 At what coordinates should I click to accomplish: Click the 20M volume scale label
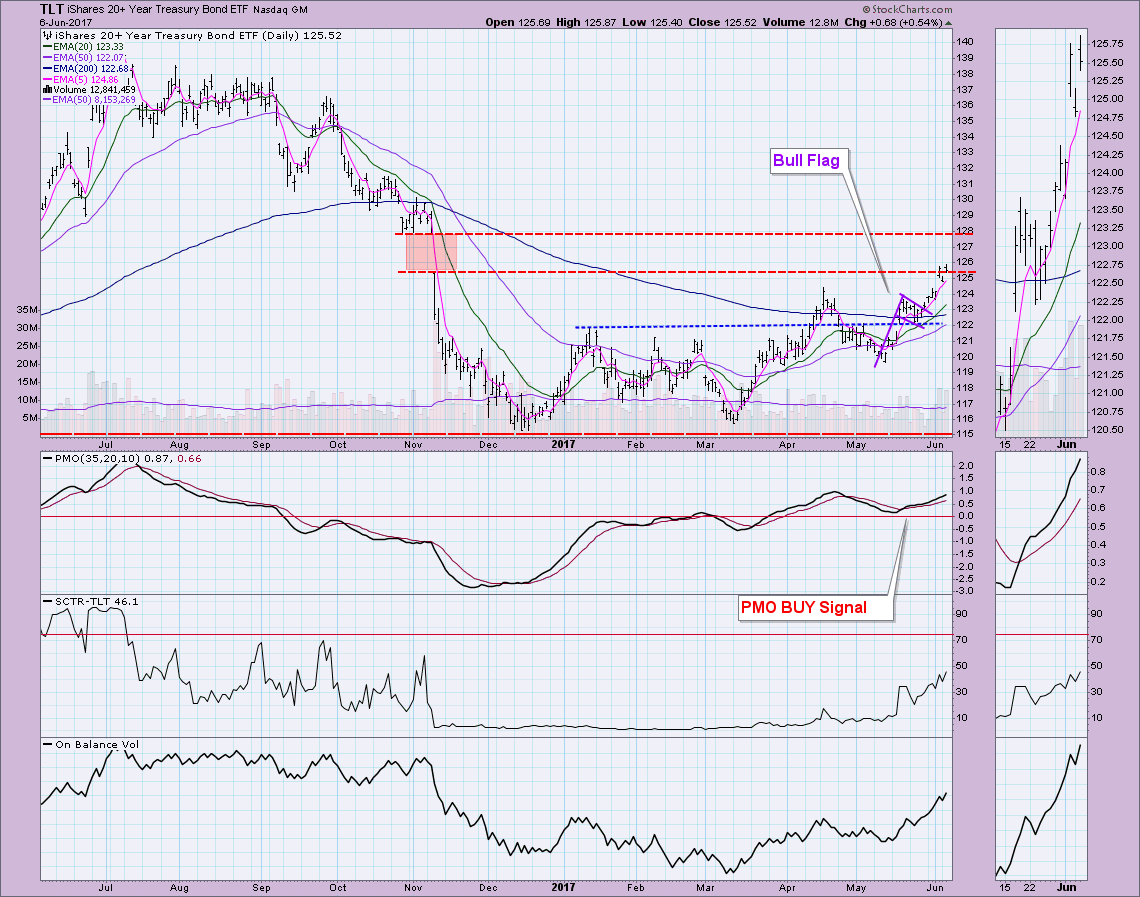coord(28,363)
